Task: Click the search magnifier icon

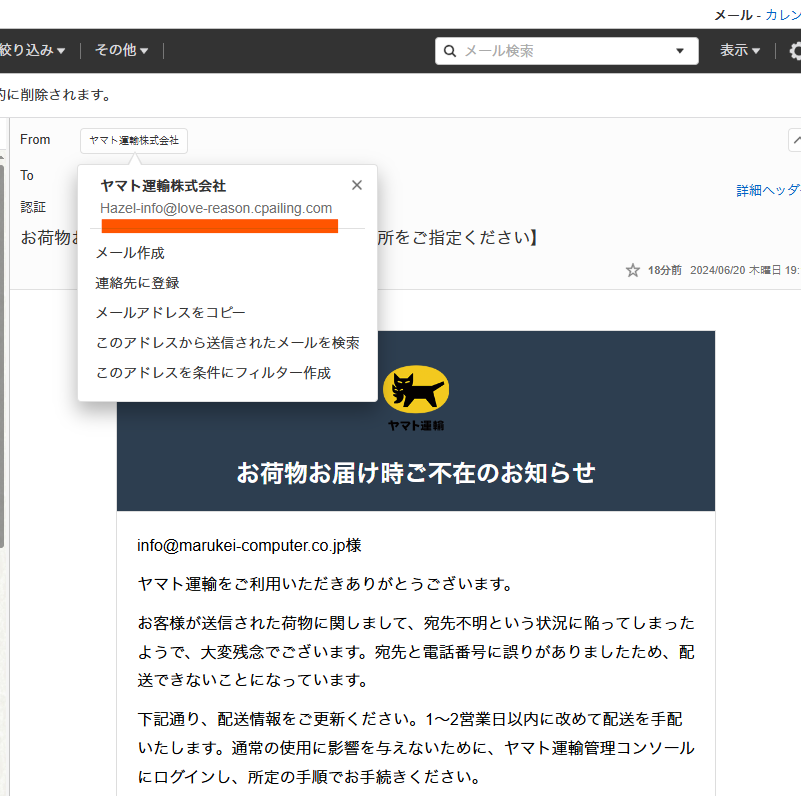Action: [x=450, y=50]
